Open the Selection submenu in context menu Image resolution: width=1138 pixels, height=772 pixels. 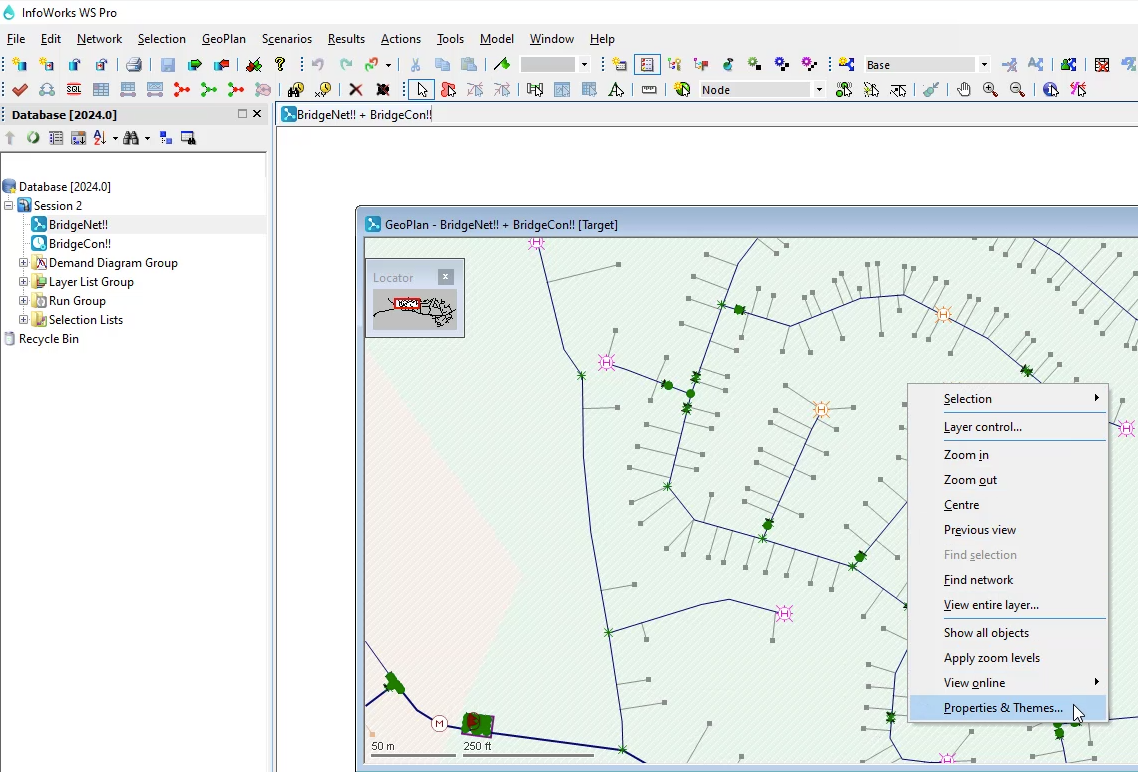pos(1008,398)
